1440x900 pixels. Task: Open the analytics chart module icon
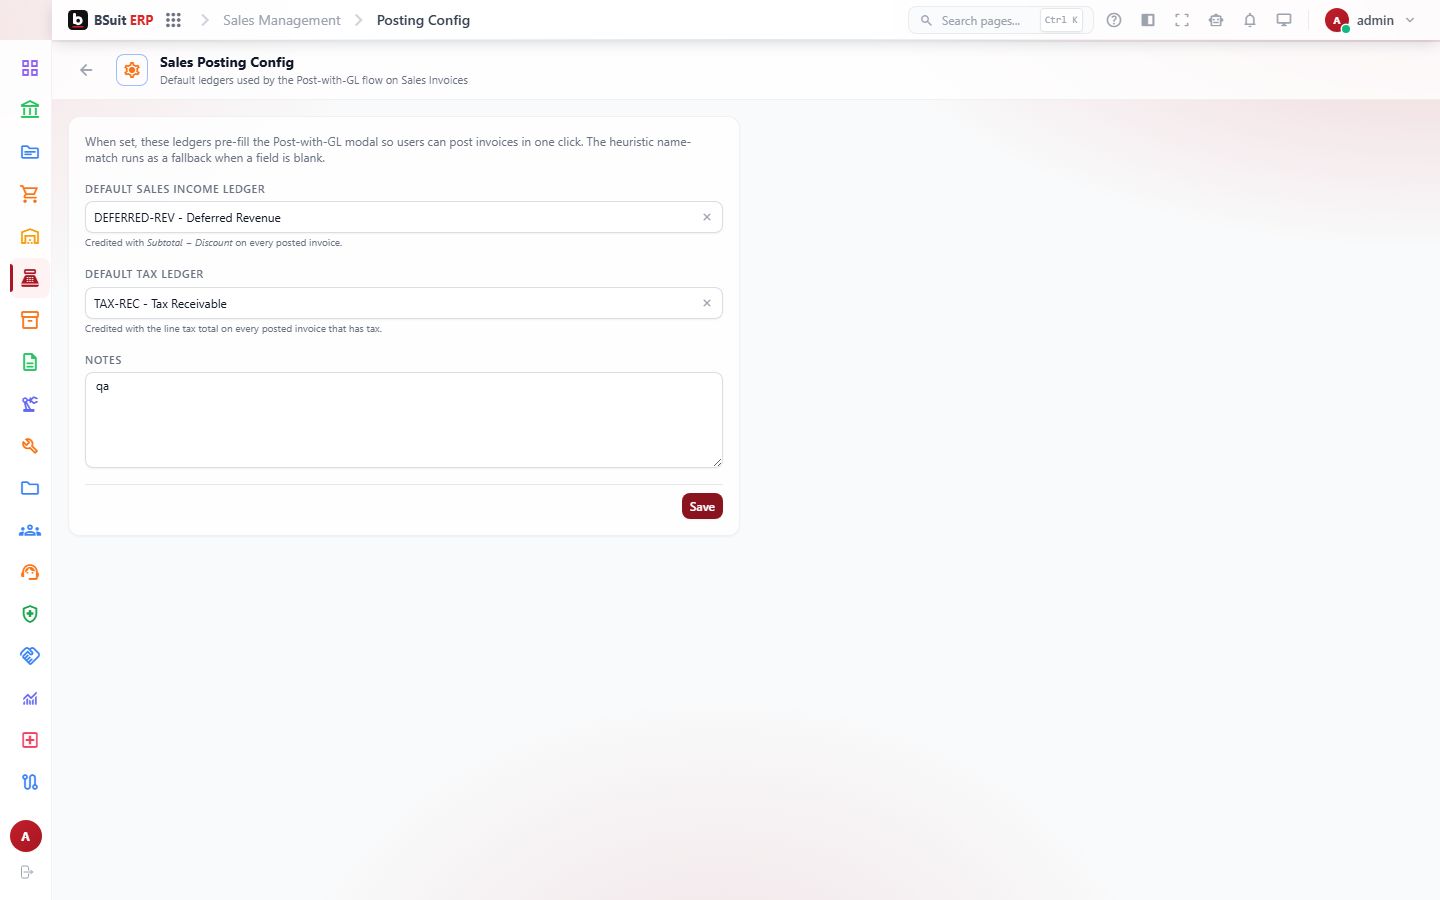click(x=30, y=698)
